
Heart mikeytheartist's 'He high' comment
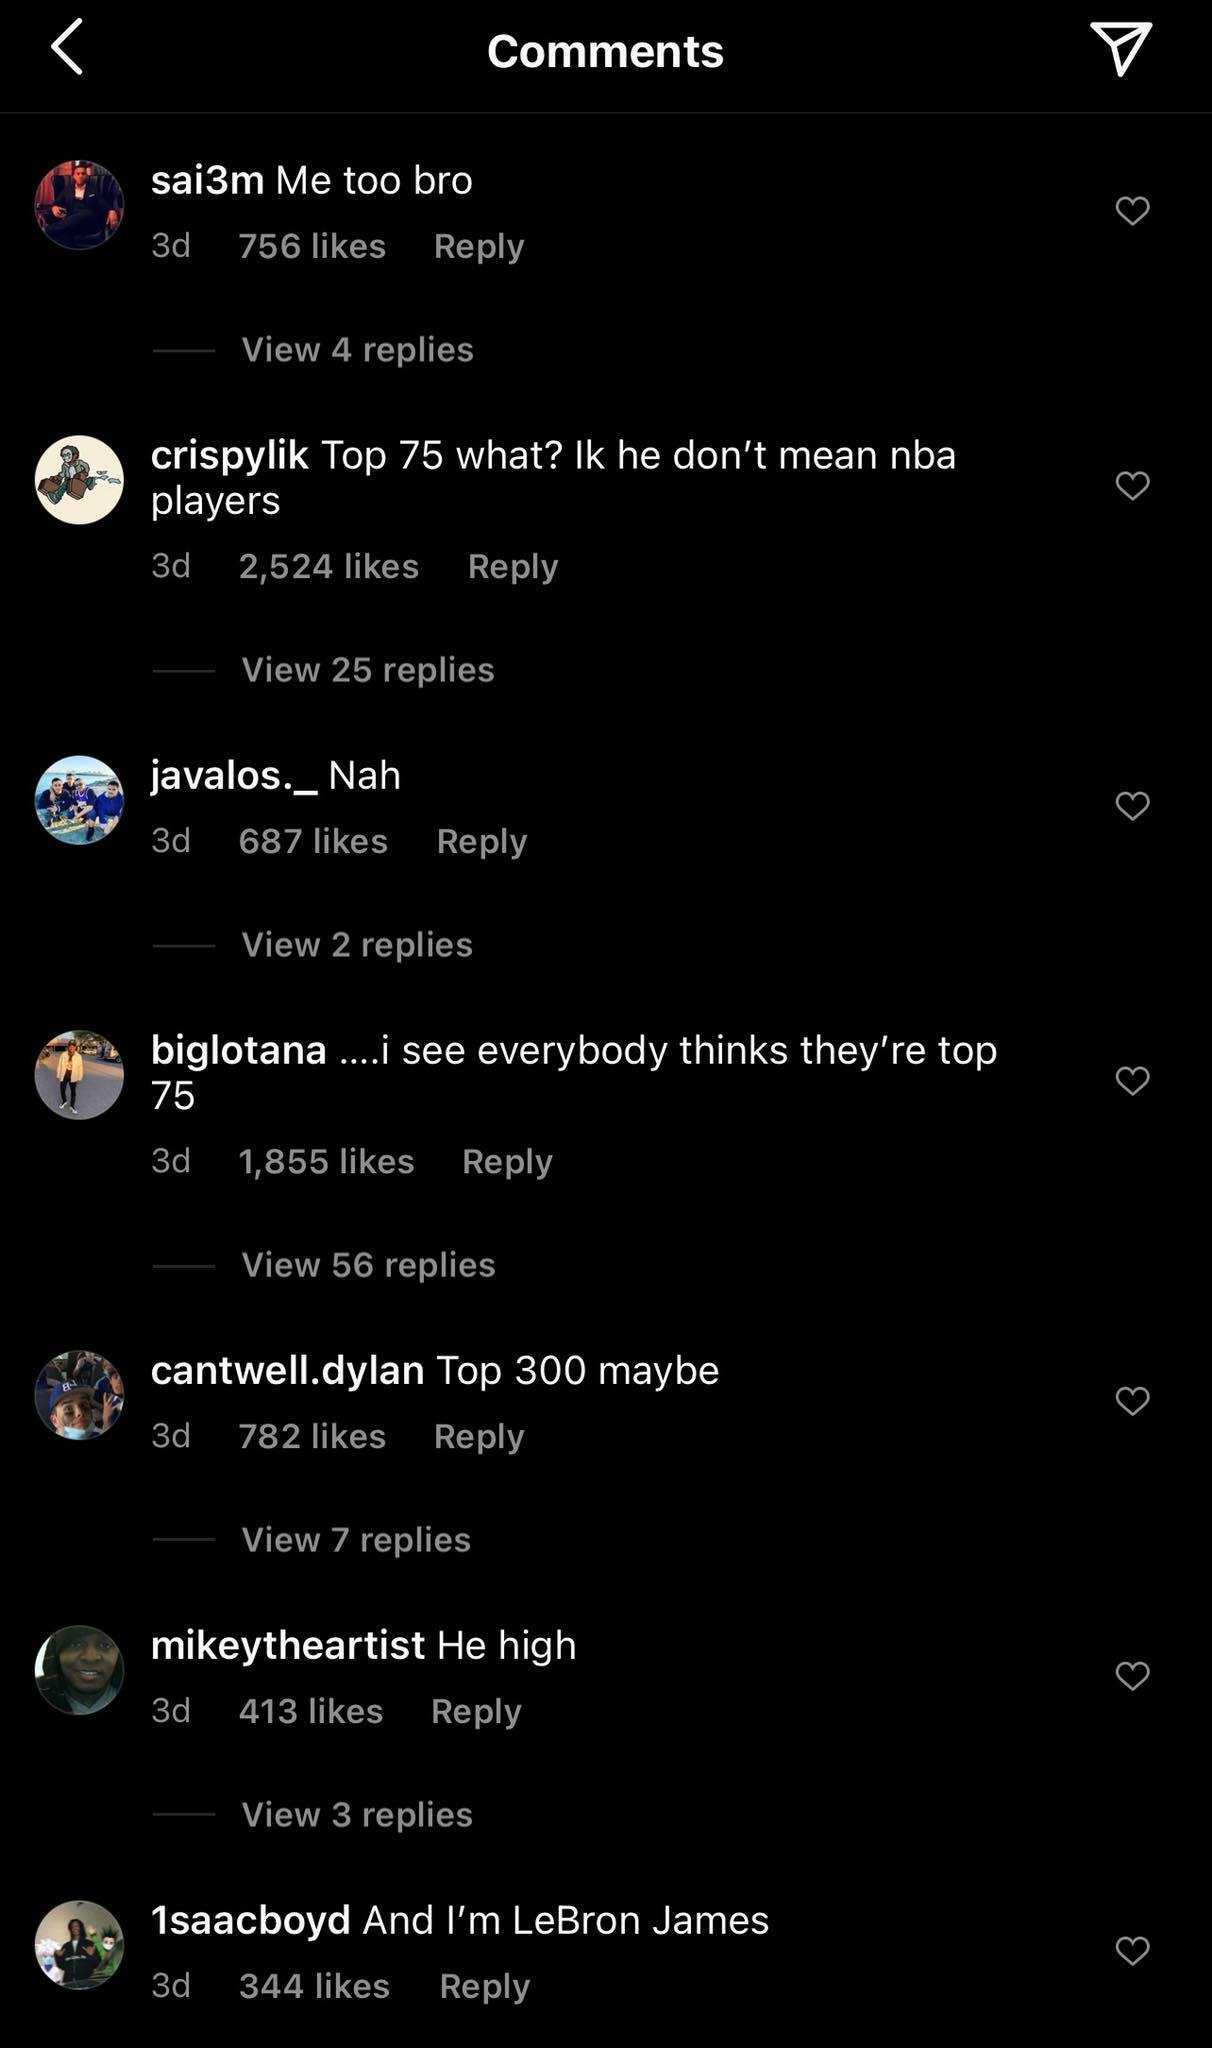[1132, 1676]
